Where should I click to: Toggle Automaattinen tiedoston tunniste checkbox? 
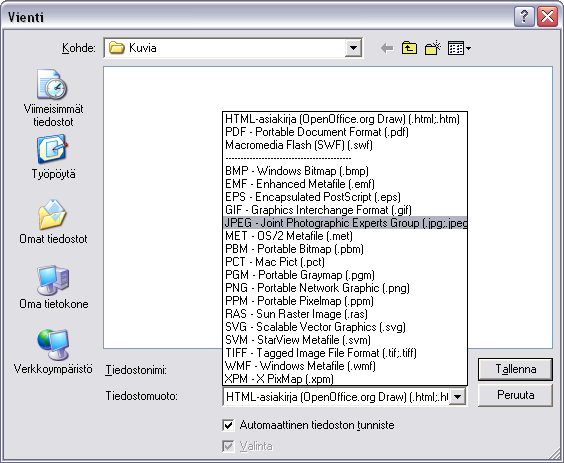point(228,425)
